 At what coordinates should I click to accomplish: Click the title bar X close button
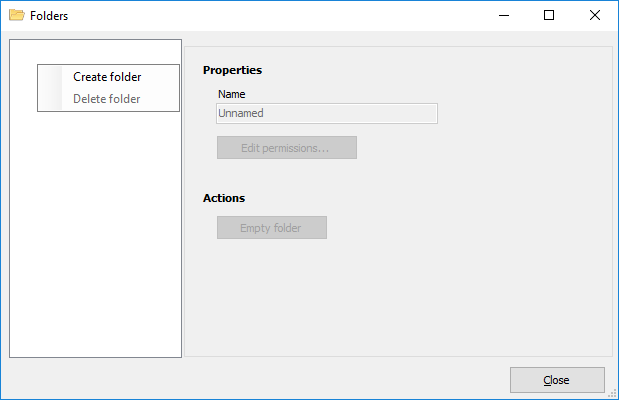[595, 15]
